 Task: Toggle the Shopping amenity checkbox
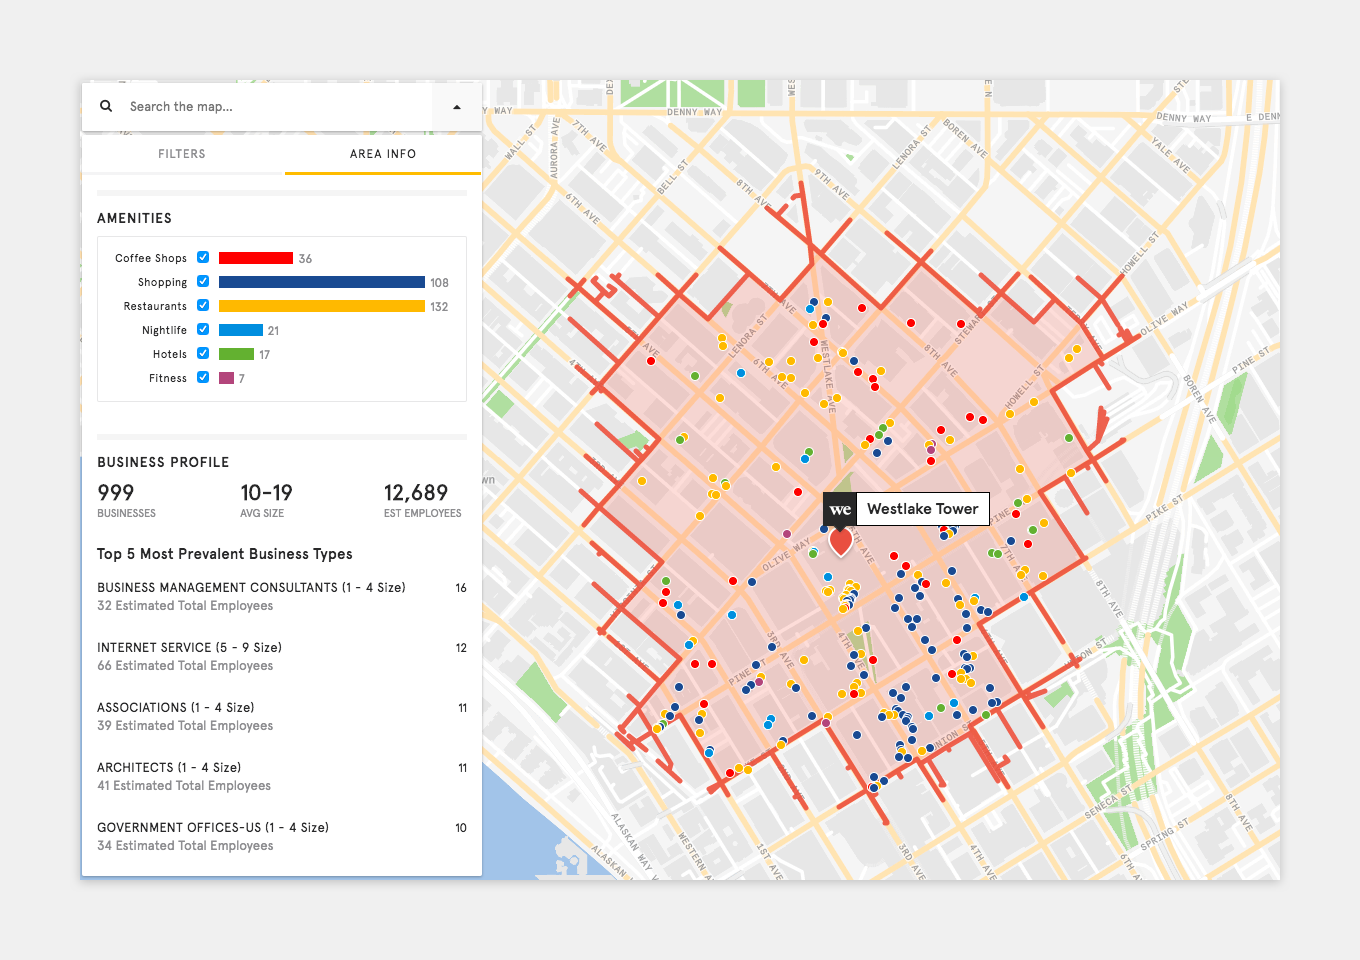coord(203,281)
